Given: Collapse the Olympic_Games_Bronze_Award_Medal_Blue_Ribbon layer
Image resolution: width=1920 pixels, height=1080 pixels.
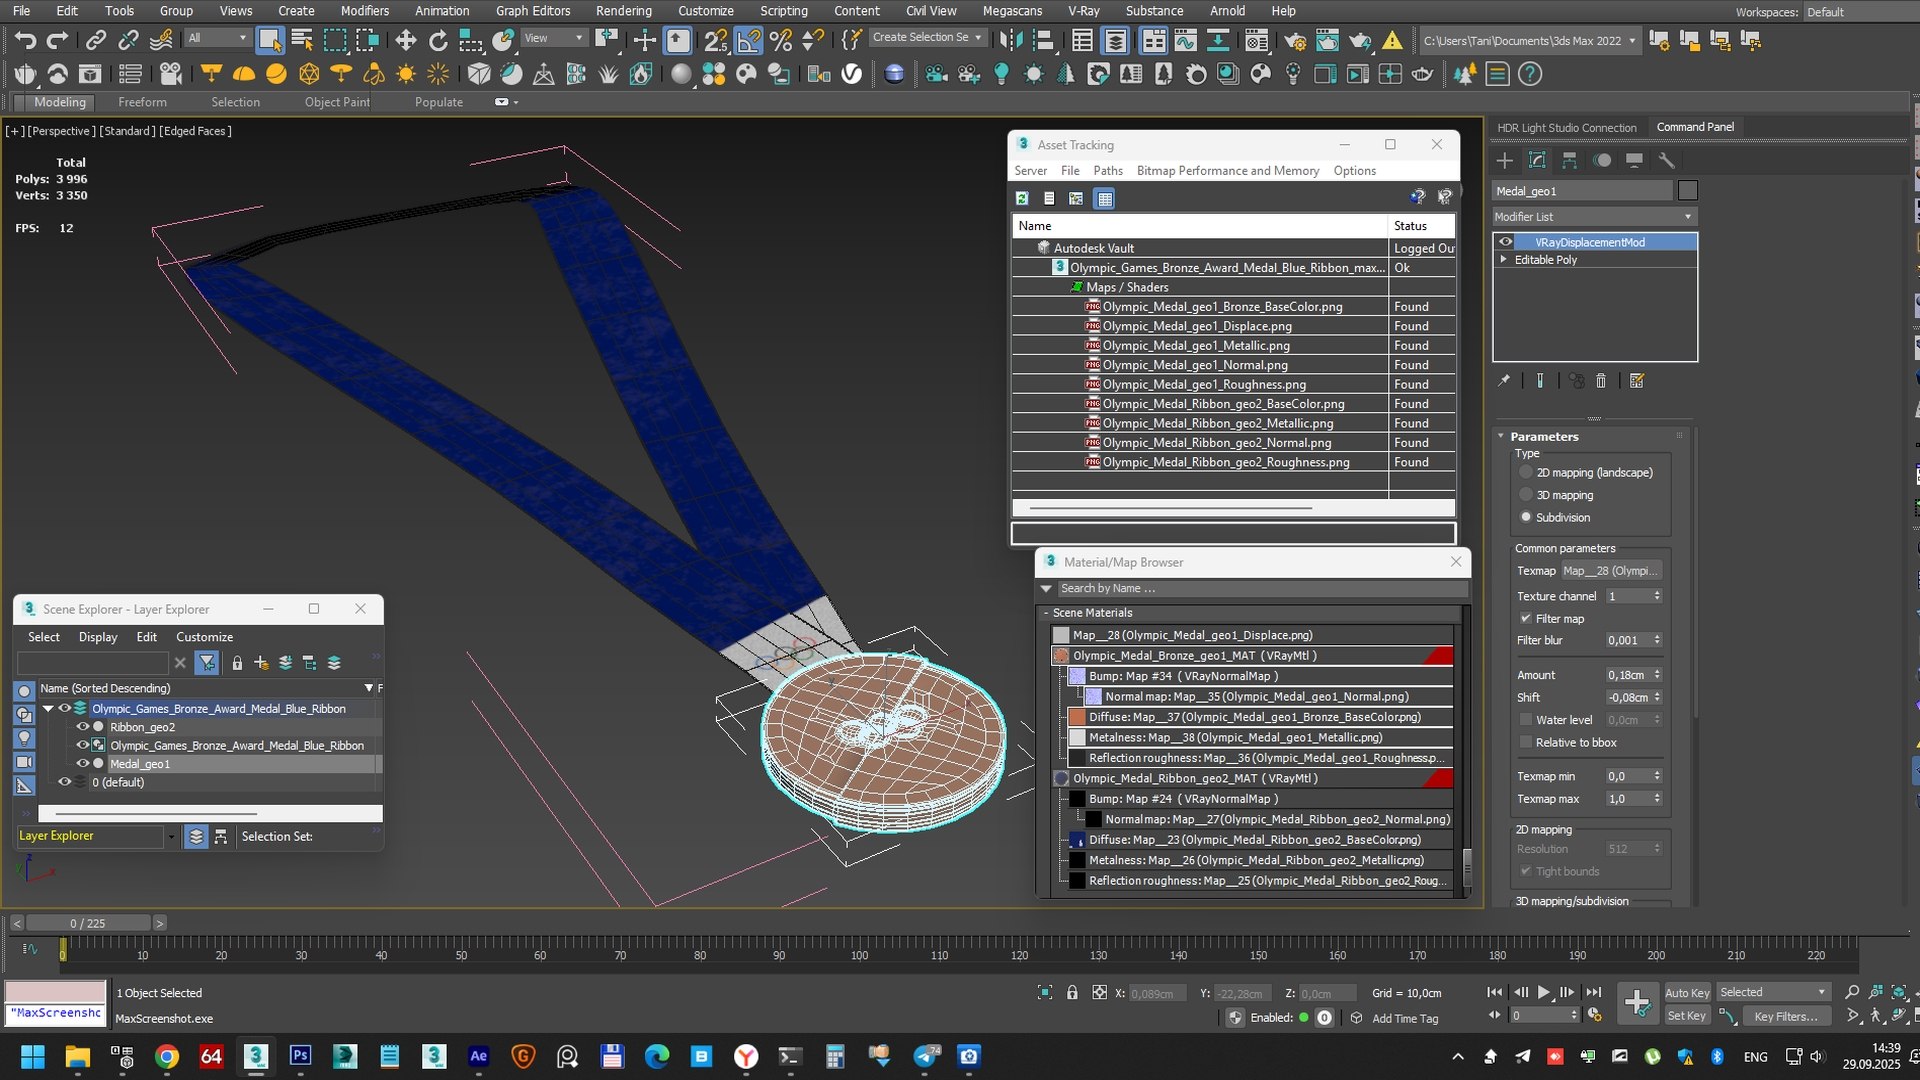Looking at the screenshot, I should [x=48, y=708].
